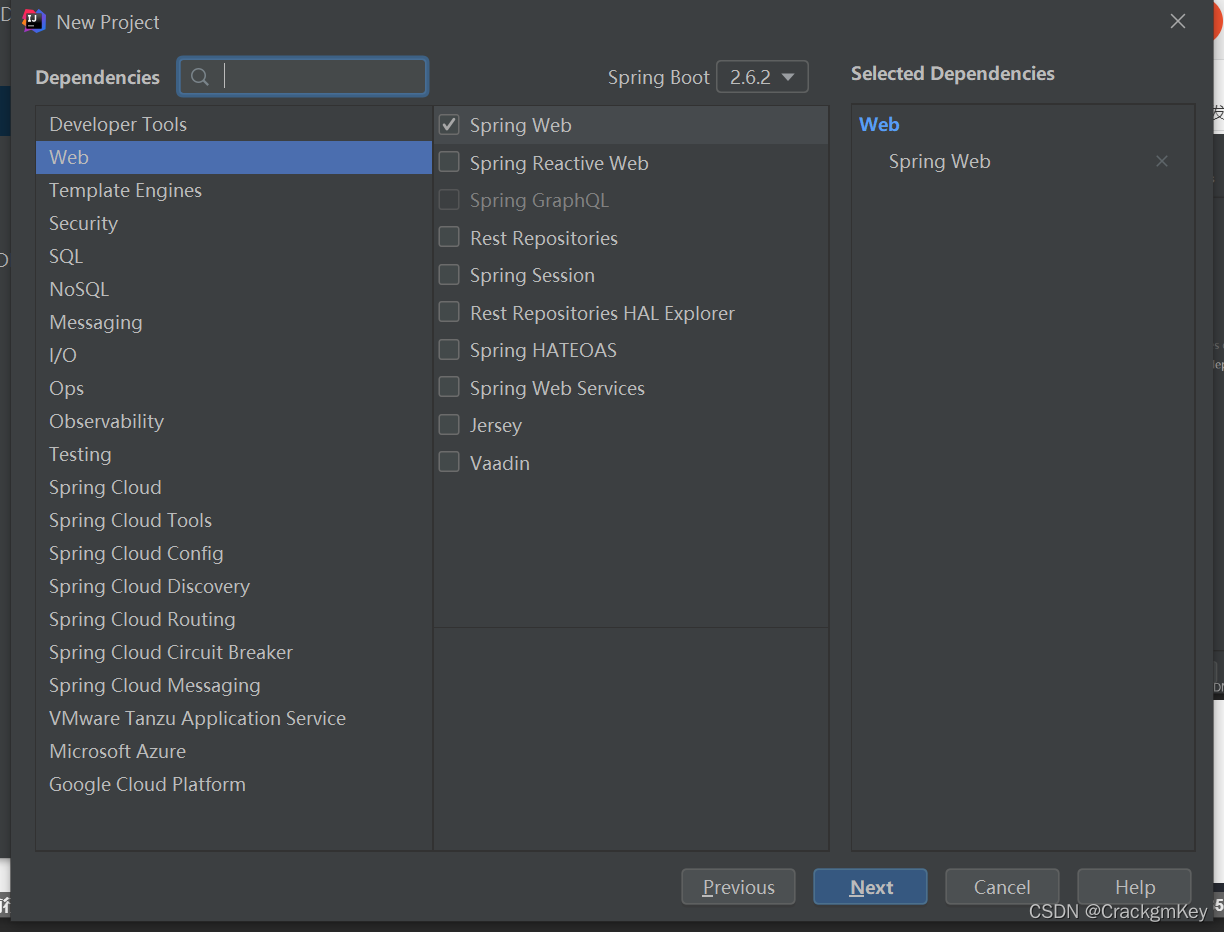Select Spring Cloud Discovery category

click(x=234, y=586)
